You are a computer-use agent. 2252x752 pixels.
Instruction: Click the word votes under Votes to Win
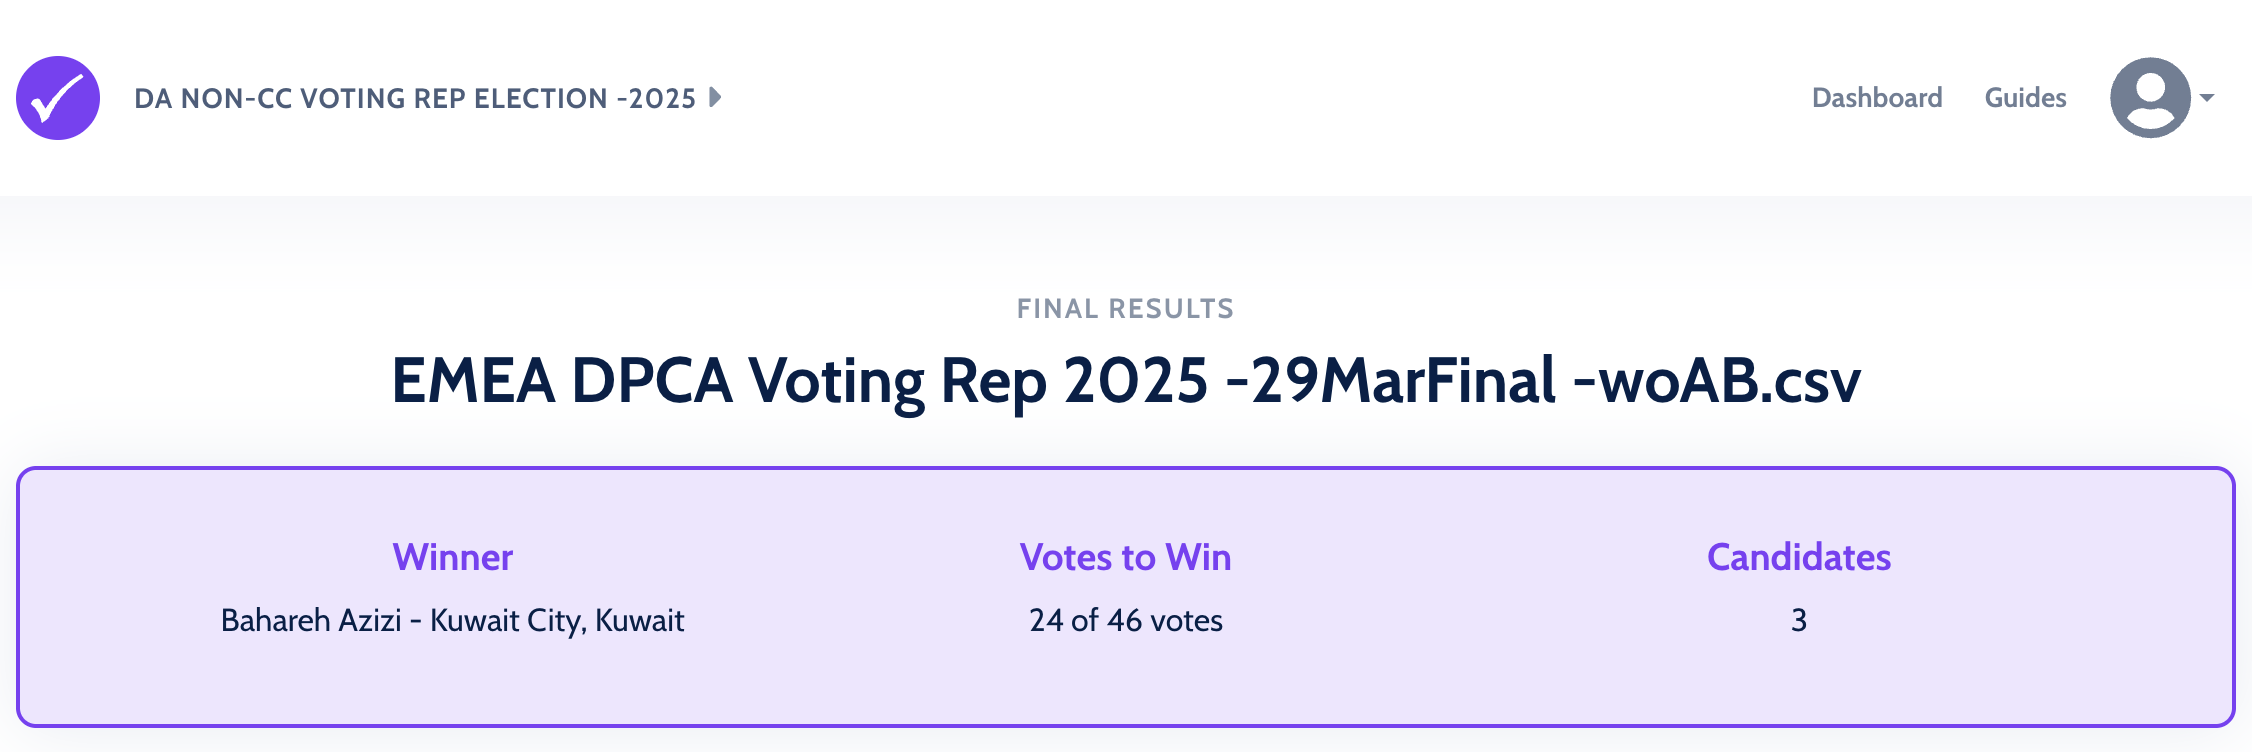tap(1186, 620)
